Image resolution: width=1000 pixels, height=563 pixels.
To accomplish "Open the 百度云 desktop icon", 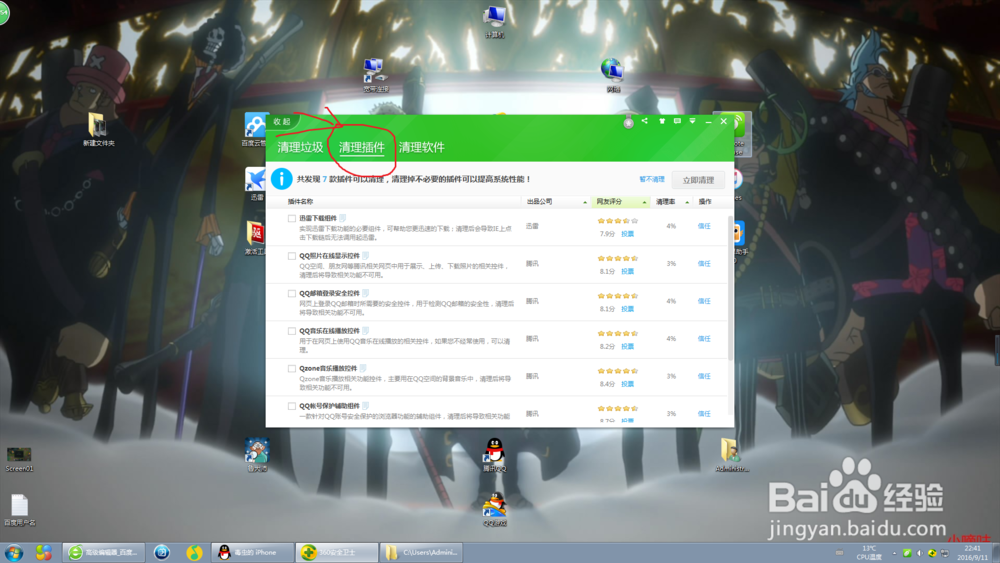I will pos(255,130).
